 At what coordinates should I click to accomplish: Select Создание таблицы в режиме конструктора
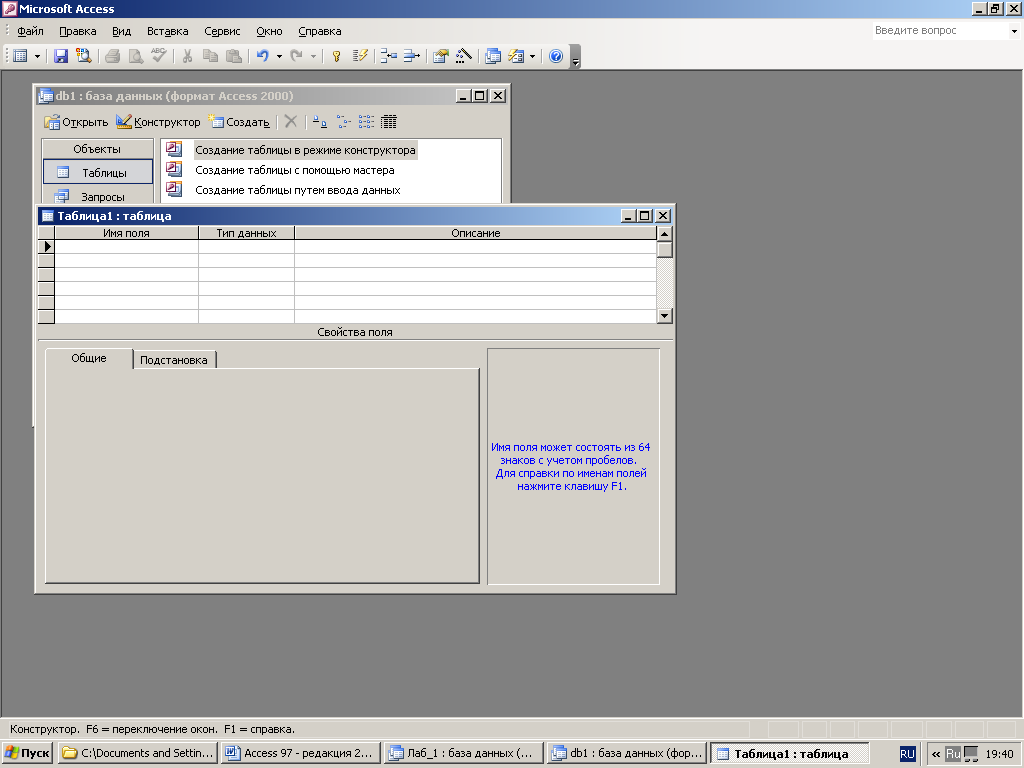(305, 150)
